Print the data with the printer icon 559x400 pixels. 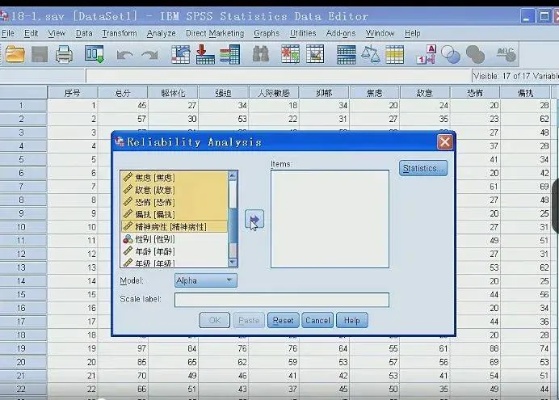pos(65,55)
